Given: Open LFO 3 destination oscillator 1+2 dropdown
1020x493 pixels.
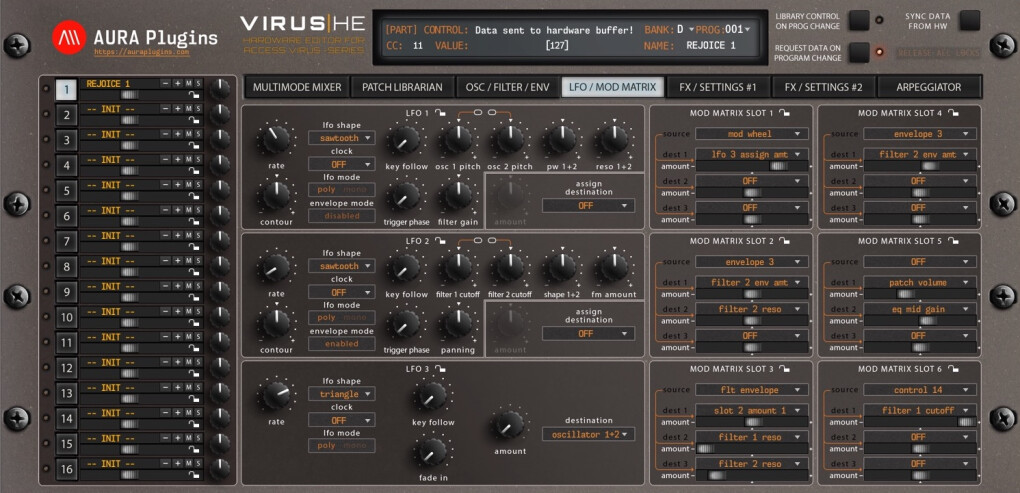Looking at the screenshot, I should pos(589,434).
